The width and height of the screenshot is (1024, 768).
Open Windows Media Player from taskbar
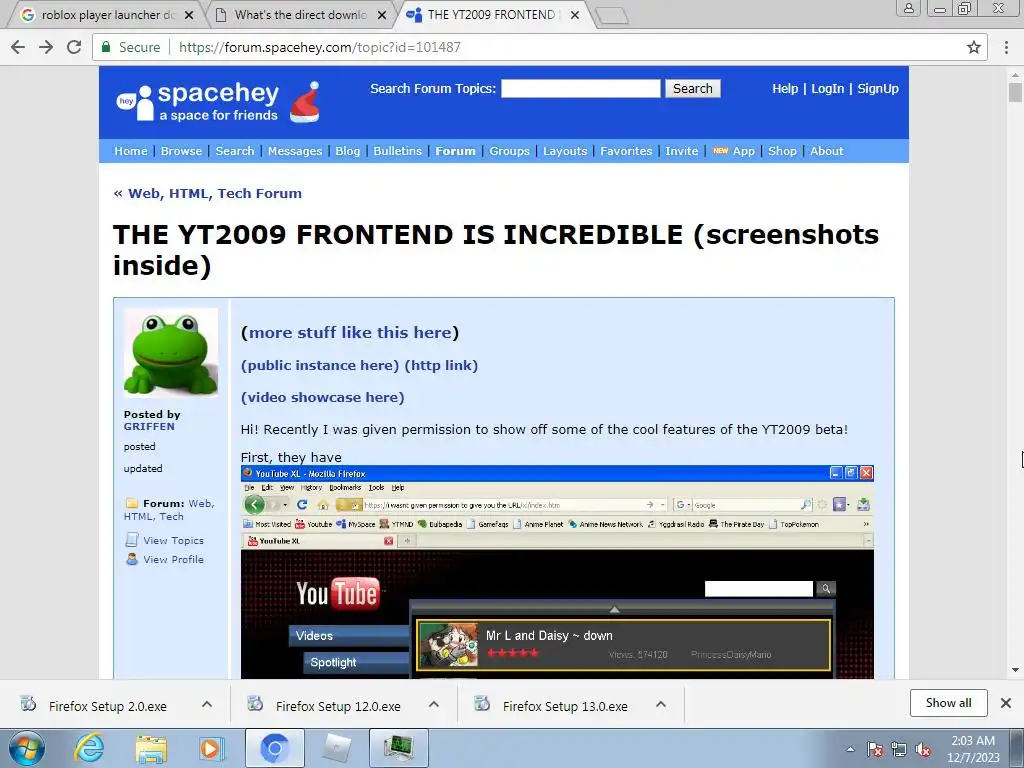coord(212,748)
